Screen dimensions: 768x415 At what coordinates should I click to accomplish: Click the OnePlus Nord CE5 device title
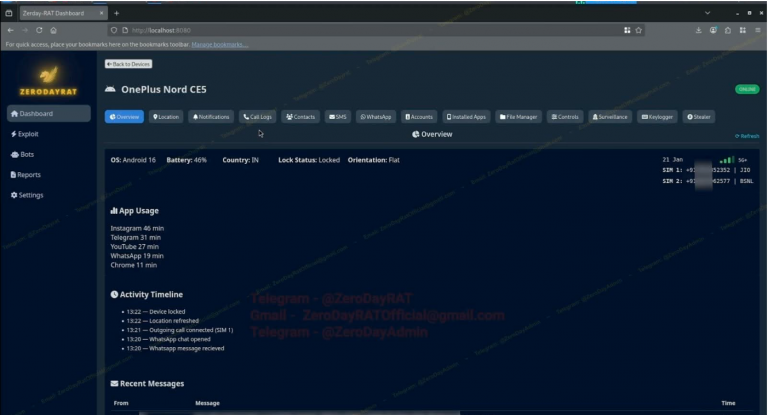164,89
